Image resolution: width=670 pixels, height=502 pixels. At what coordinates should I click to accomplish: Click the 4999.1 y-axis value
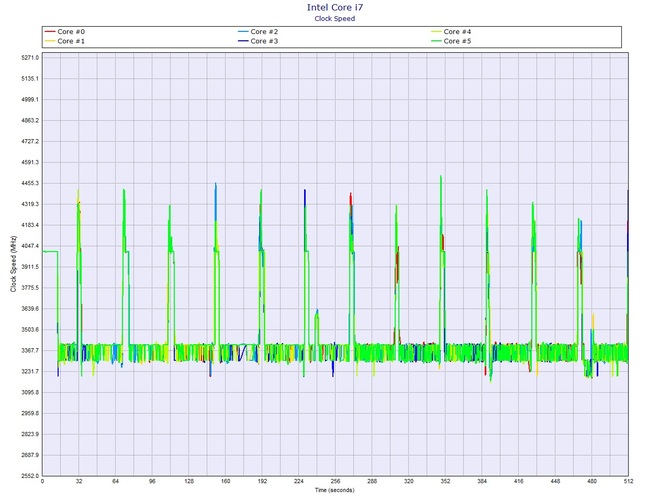coord(29,100)
